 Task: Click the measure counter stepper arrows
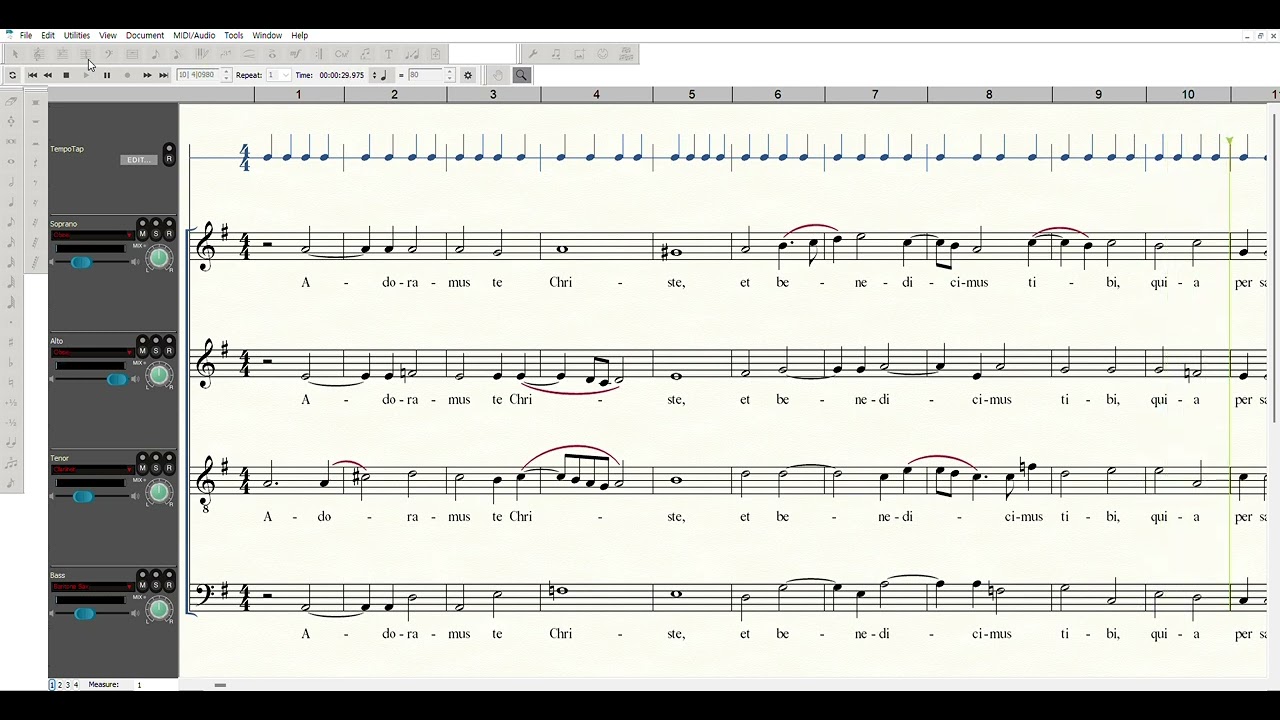tap(227, 75)
